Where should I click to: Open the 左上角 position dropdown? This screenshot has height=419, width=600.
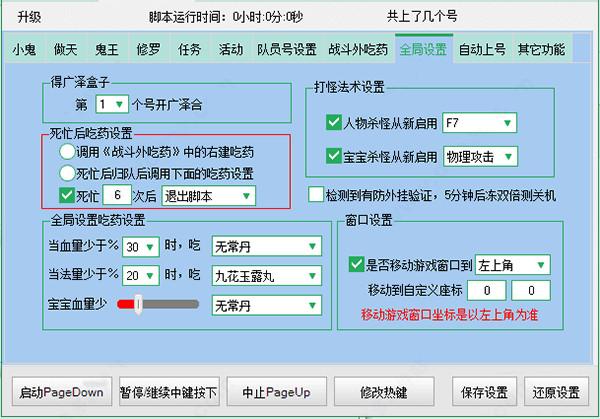coord(513,265)
